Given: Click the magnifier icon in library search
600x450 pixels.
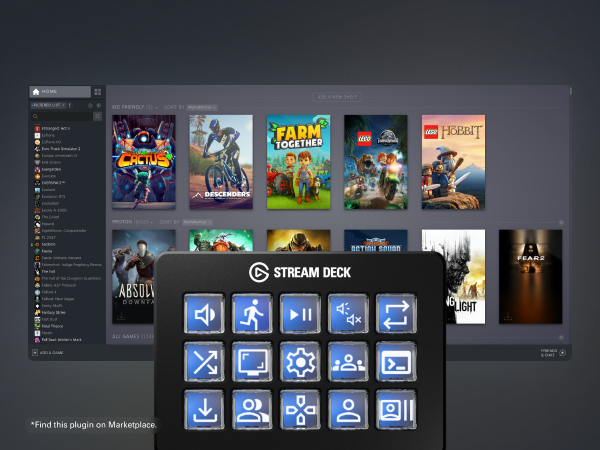Looking at the screenshot, I should (x=35, y=116).
